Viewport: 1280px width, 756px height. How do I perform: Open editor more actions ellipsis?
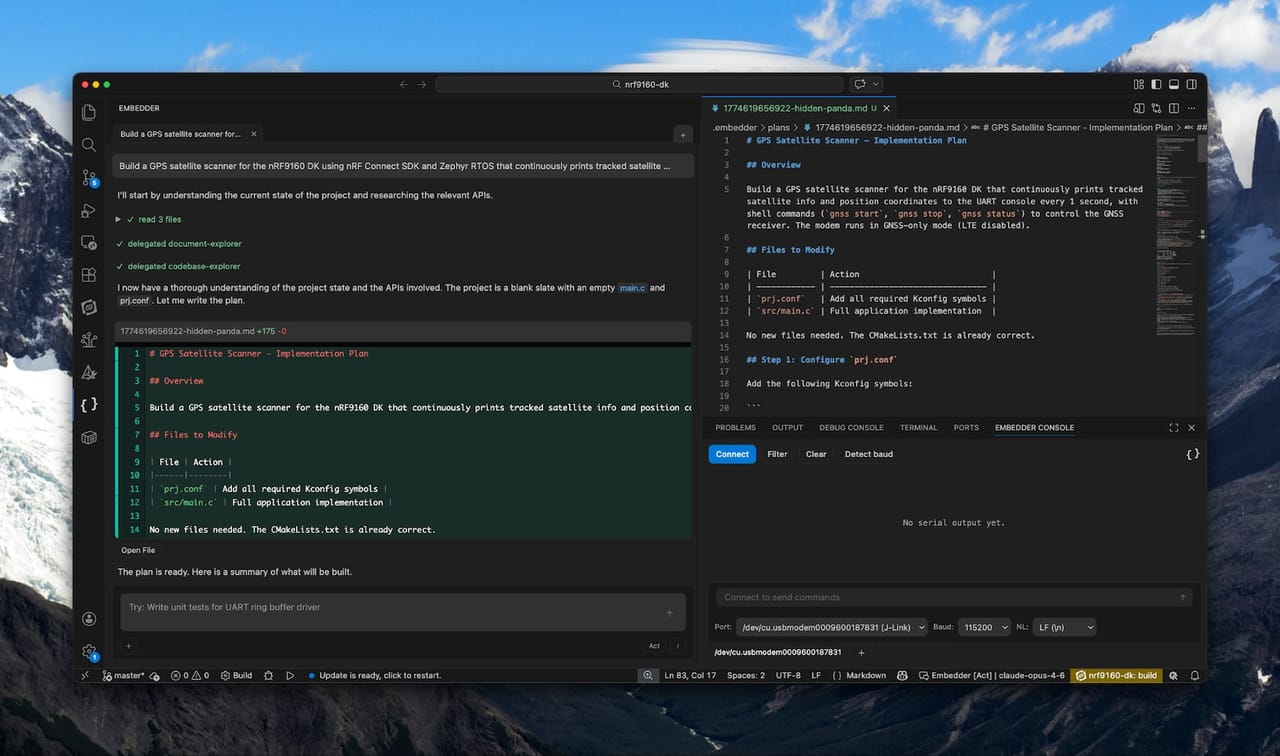point(1191,108)
